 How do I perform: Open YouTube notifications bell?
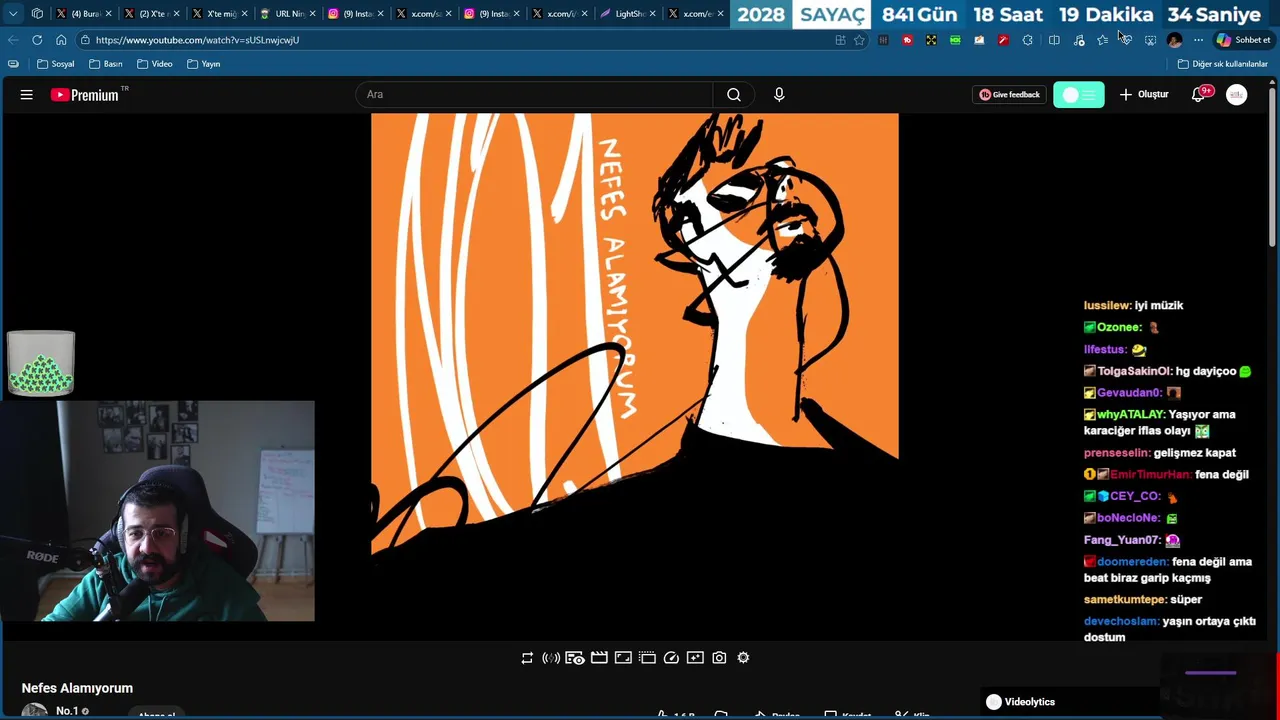(1199, 95)
